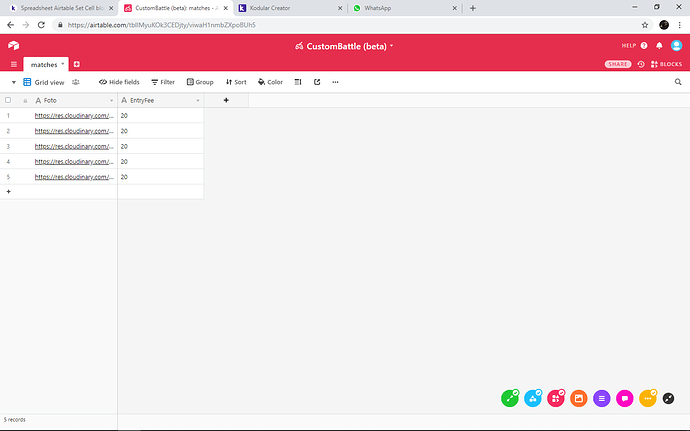690x431 pixels.
Task: Open Hide fields menu
Action: pyautogui.click(x=119, y=82)
